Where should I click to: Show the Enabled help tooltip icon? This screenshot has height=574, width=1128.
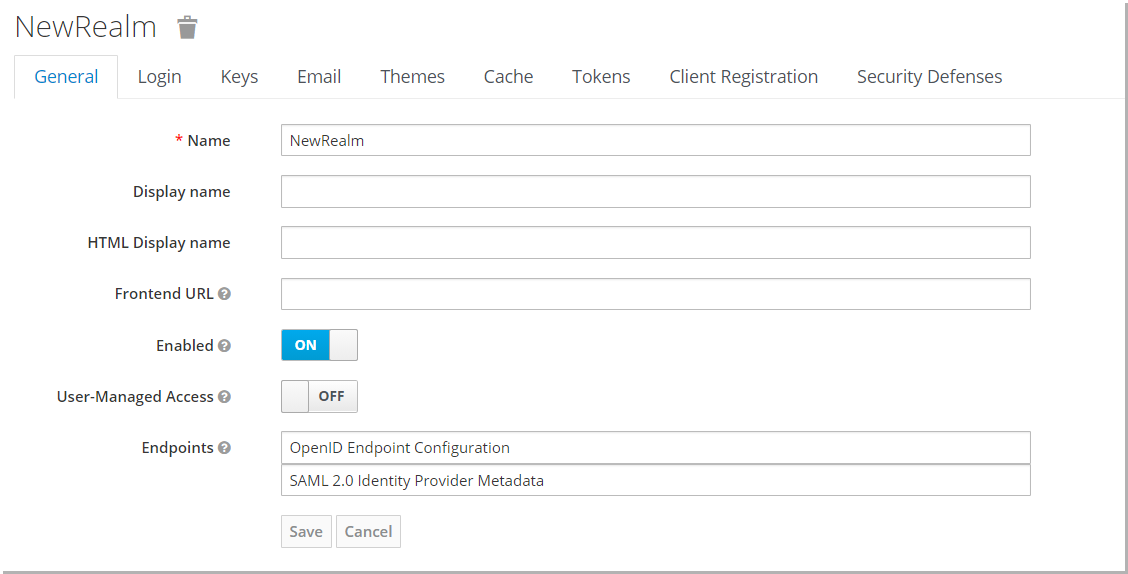click(224, 345)
